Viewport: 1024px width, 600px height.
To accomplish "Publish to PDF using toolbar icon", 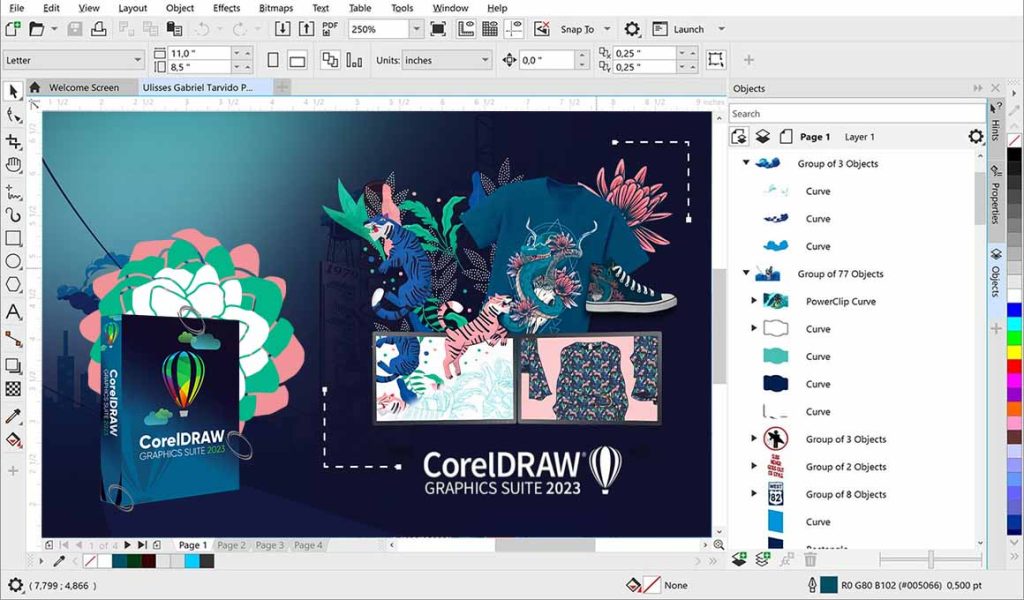I will (x=330, y=29).
